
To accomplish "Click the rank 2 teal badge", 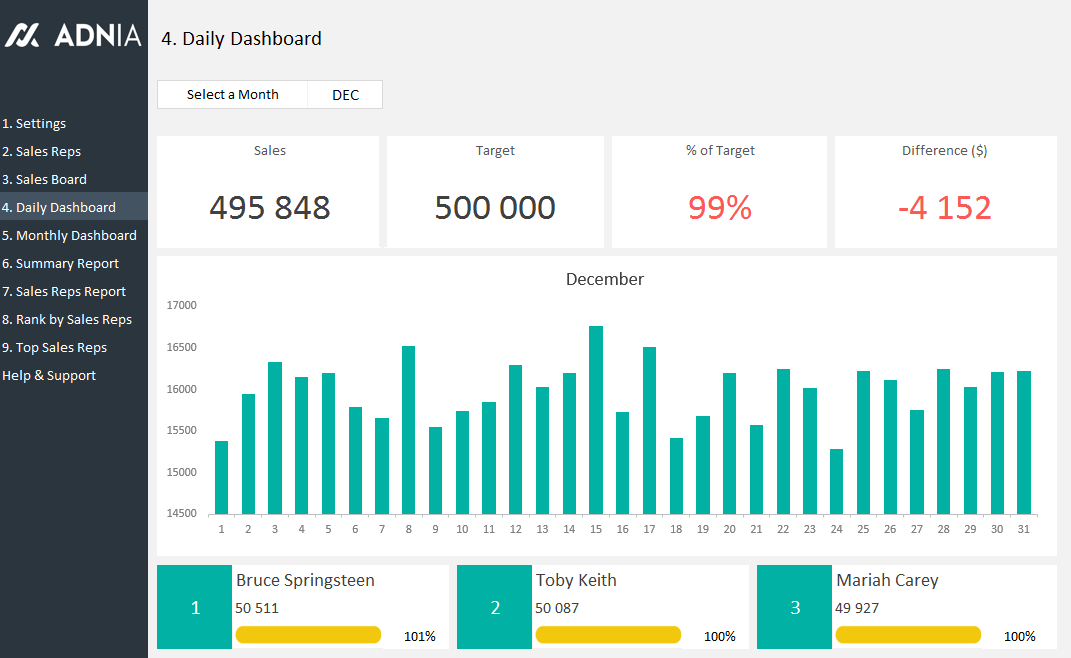I will (x=494, y=607).
